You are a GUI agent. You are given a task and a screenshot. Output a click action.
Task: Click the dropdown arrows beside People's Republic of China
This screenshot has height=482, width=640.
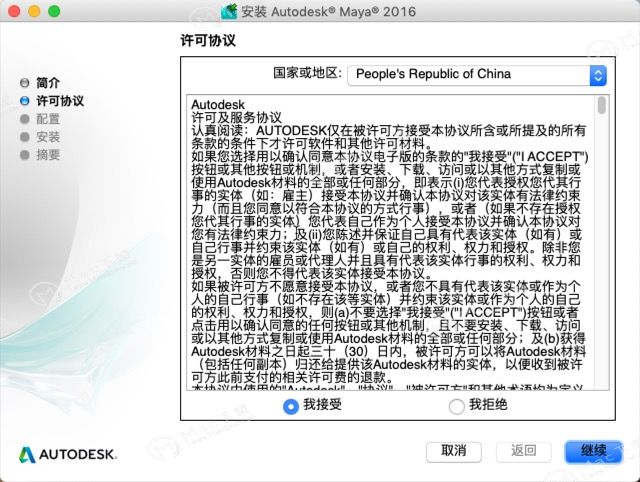point(598,76)
